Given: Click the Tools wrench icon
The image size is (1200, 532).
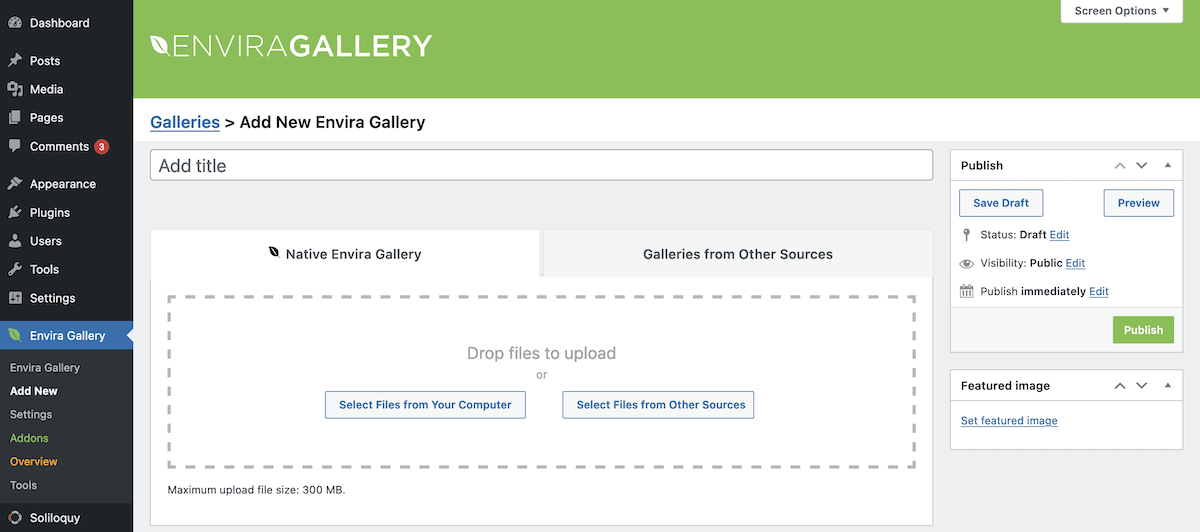Looking at the screenshot, I should click(15, 269).
